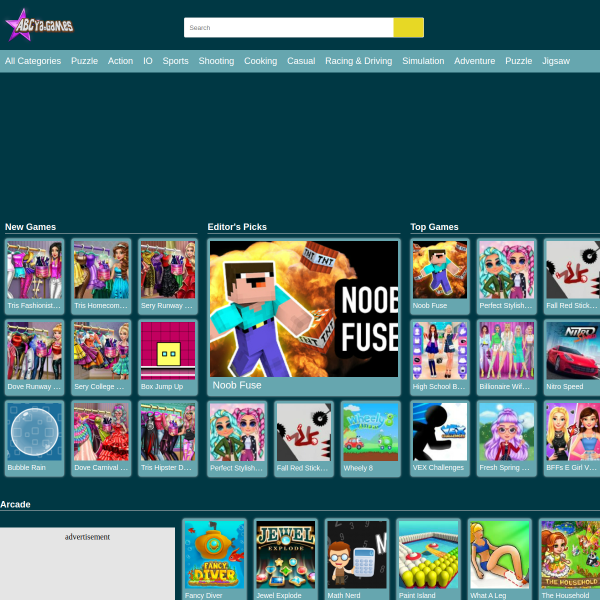Image resolution: width=600 pixels, height=600 pixels.
Task: Click the yellow search button
Action: [x=408, y=28]
